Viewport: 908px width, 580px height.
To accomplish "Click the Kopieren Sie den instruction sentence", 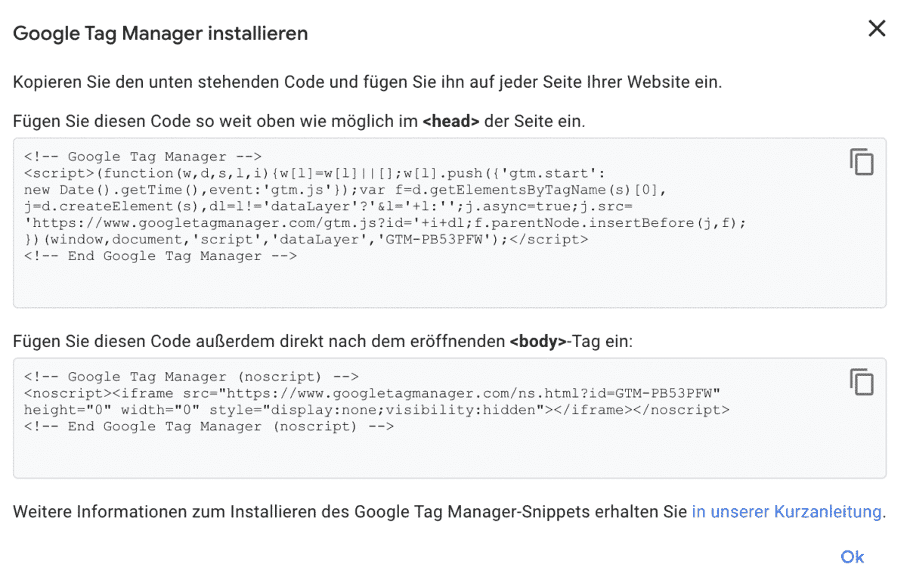I will coord(367,82).
